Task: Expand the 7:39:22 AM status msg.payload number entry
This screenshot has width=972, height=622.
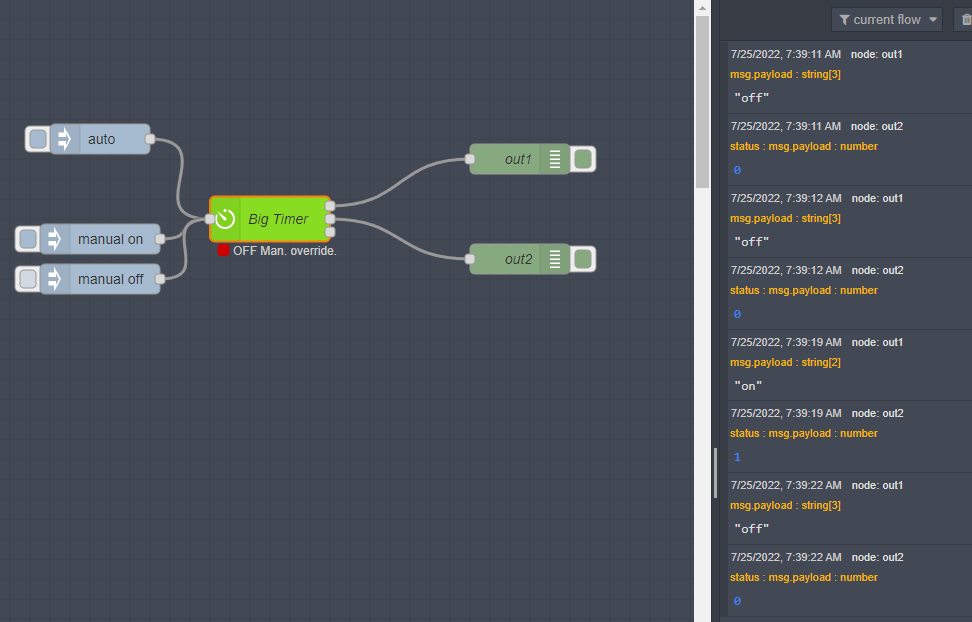Action: (x=803, y=577)
